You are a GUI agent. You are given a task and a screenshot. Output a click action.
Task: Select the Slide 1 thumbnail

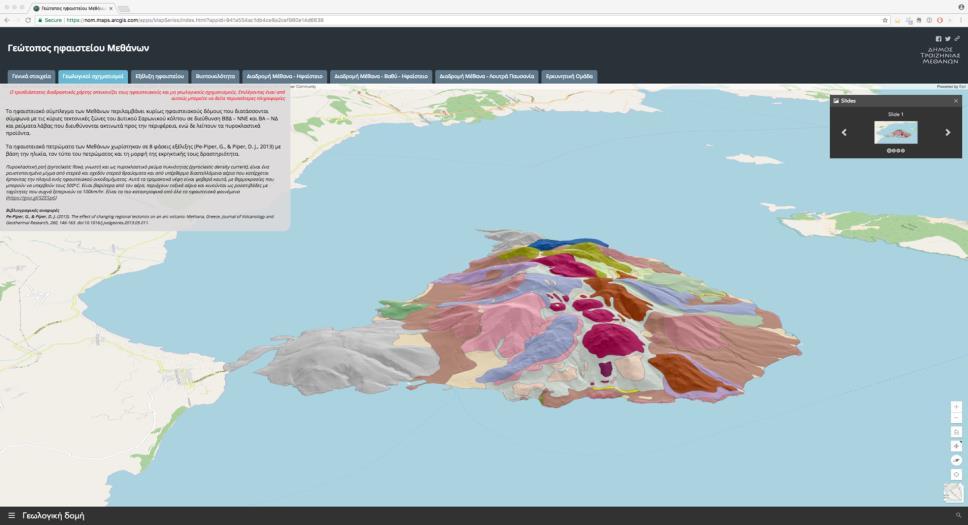click(896, 132)
